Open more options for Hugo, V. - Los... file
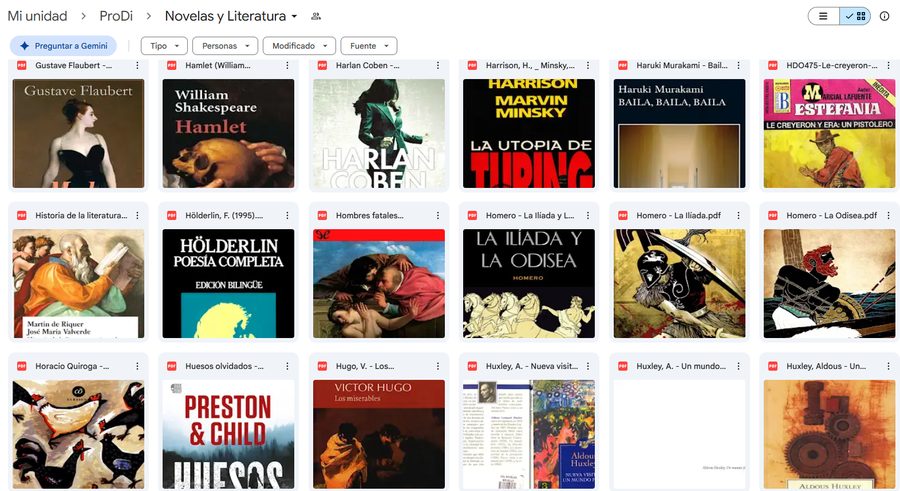Viewport: 900px width, 491px height. pos(438,366)
